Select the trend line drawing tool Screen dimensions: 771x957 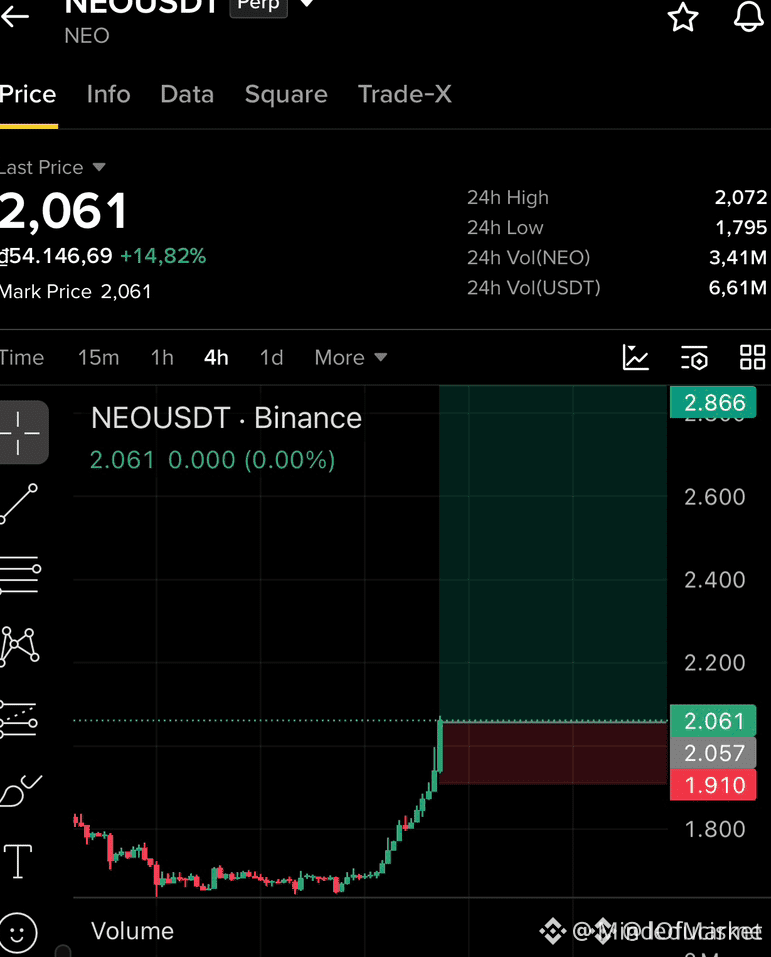19,504
